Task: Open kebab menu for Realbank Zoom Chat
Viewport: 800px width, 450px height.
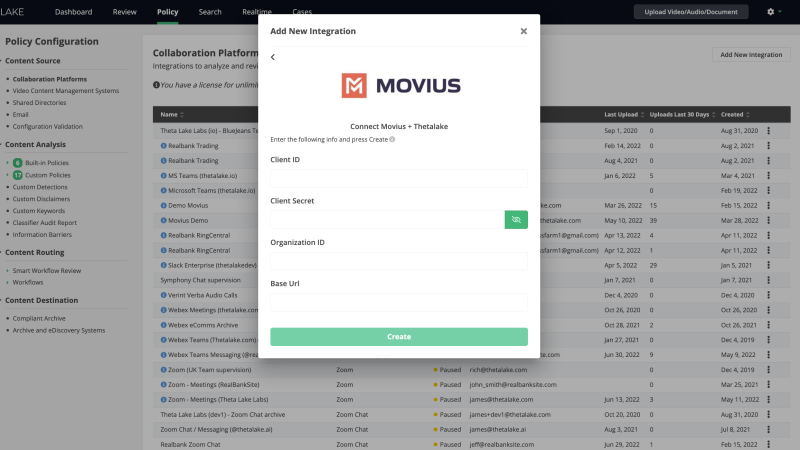Action: 768,444
